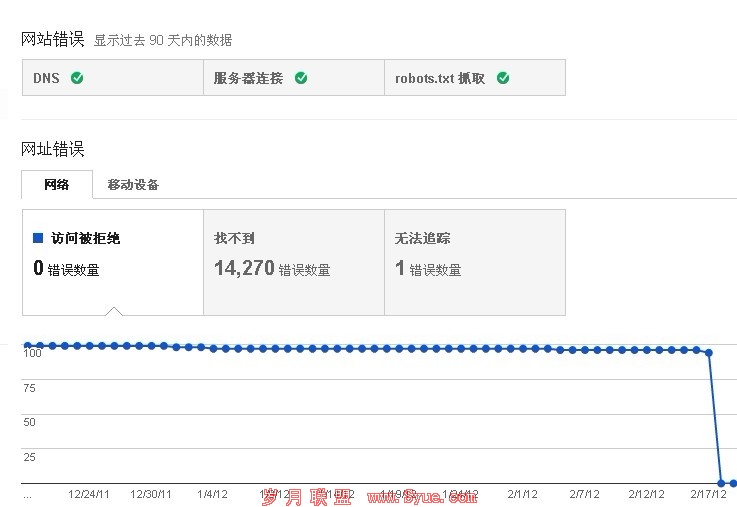
Task: Click the 2/17/12 date label on the axis
Action: (706, 494)
